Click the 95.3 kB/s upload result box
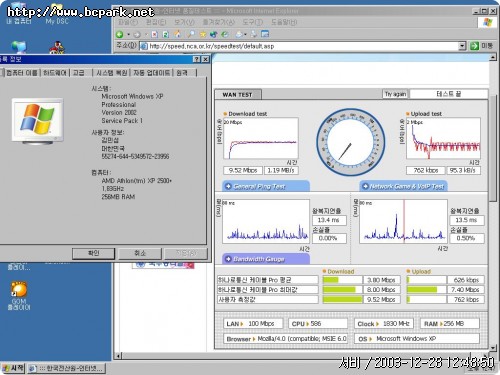The image size is (500, 375). tap(464, 170)
